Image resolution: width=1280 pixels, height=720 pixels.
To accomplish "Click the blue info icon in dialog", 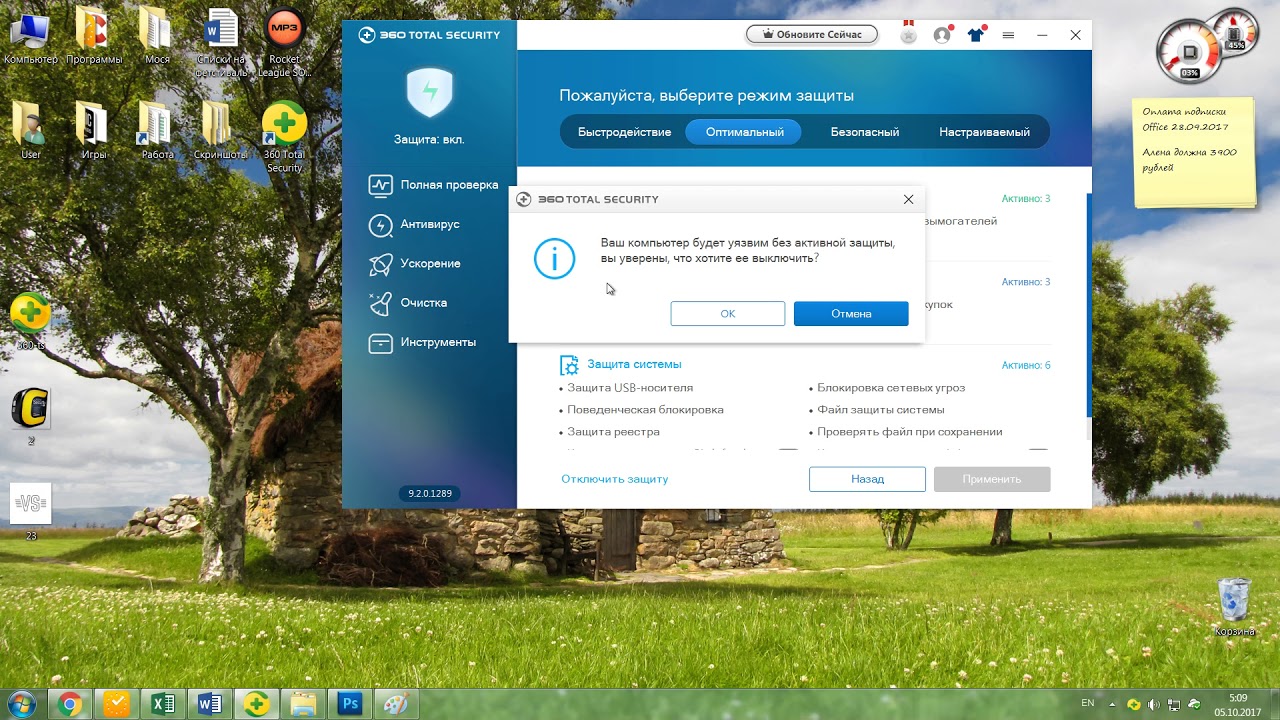I will point(554,258).
